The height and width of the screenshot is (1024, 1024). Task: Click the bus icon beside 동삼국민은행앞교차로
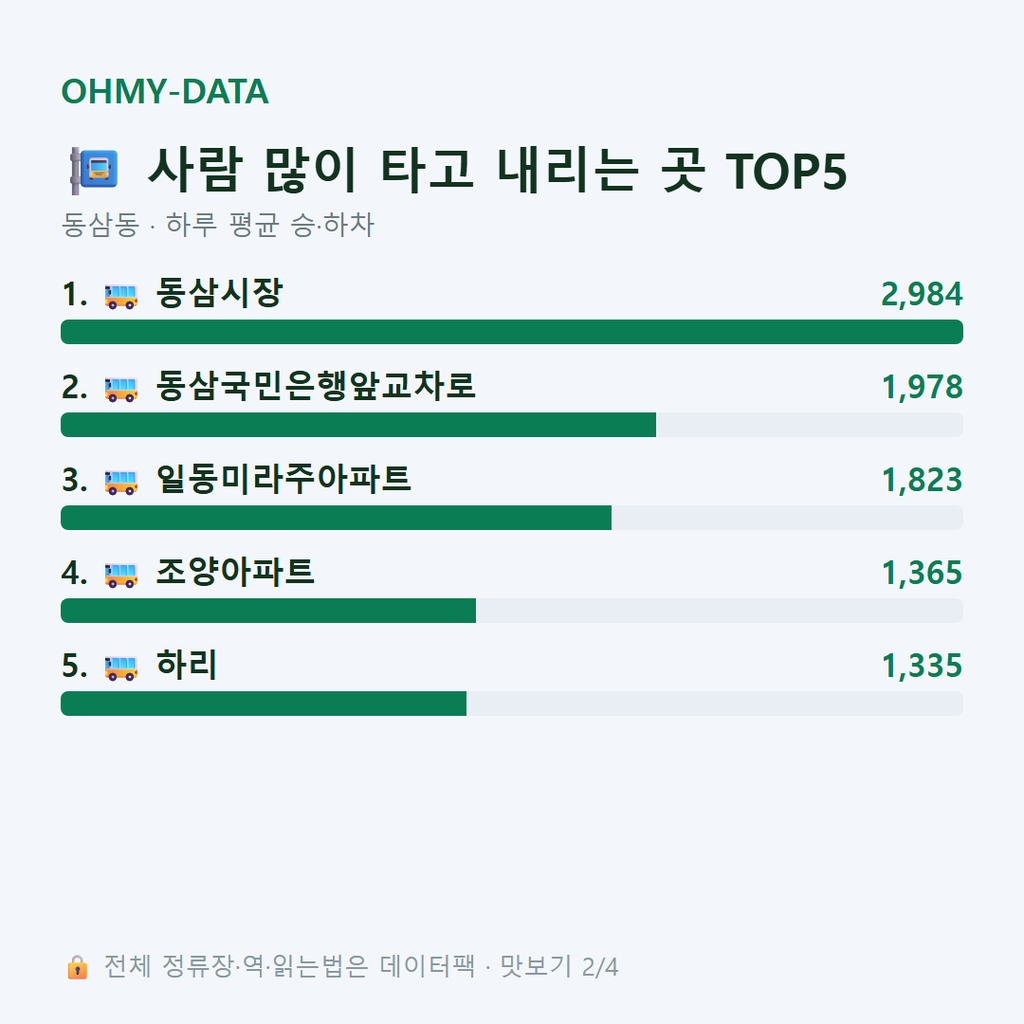[121, 389]
